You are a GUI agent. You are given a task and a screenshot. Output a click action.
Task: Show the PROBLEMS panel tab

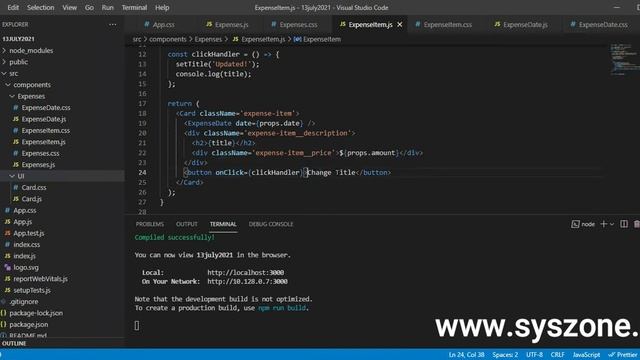(x=149, y=224)
